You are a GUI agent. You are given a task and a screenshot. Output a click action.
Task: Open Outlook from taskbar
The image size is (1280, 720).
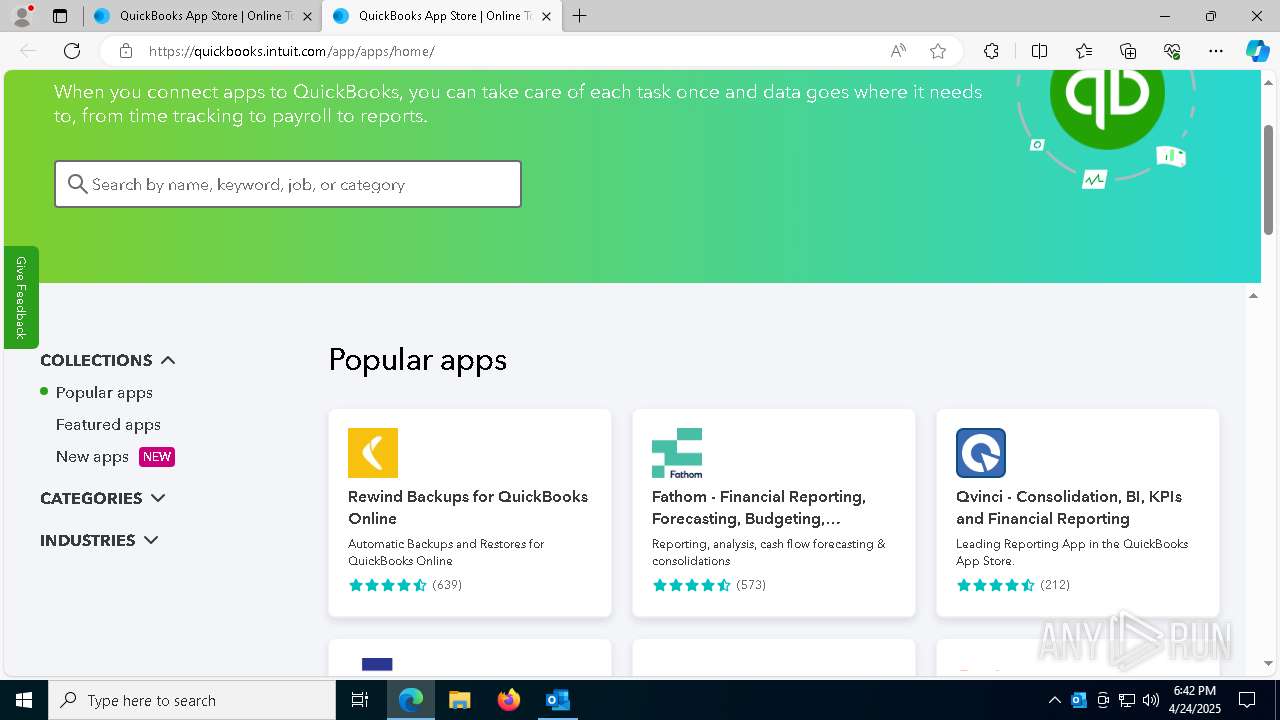tap(557, 700)
